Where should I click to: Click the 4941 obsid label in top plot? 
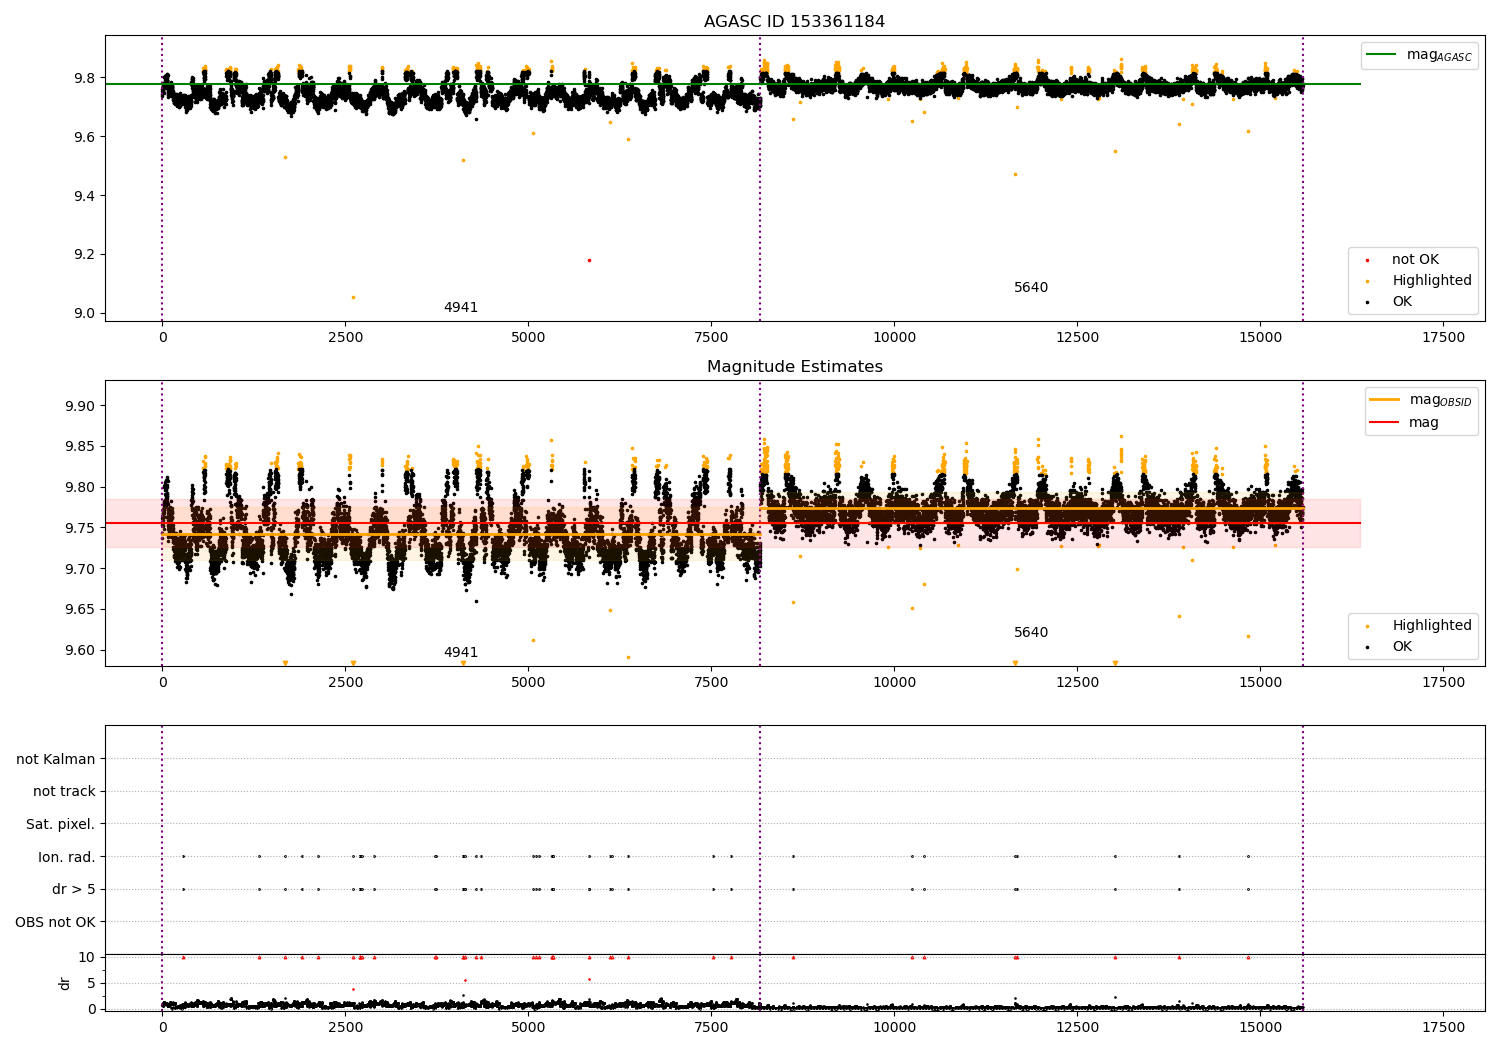click(x=461, y=308)
